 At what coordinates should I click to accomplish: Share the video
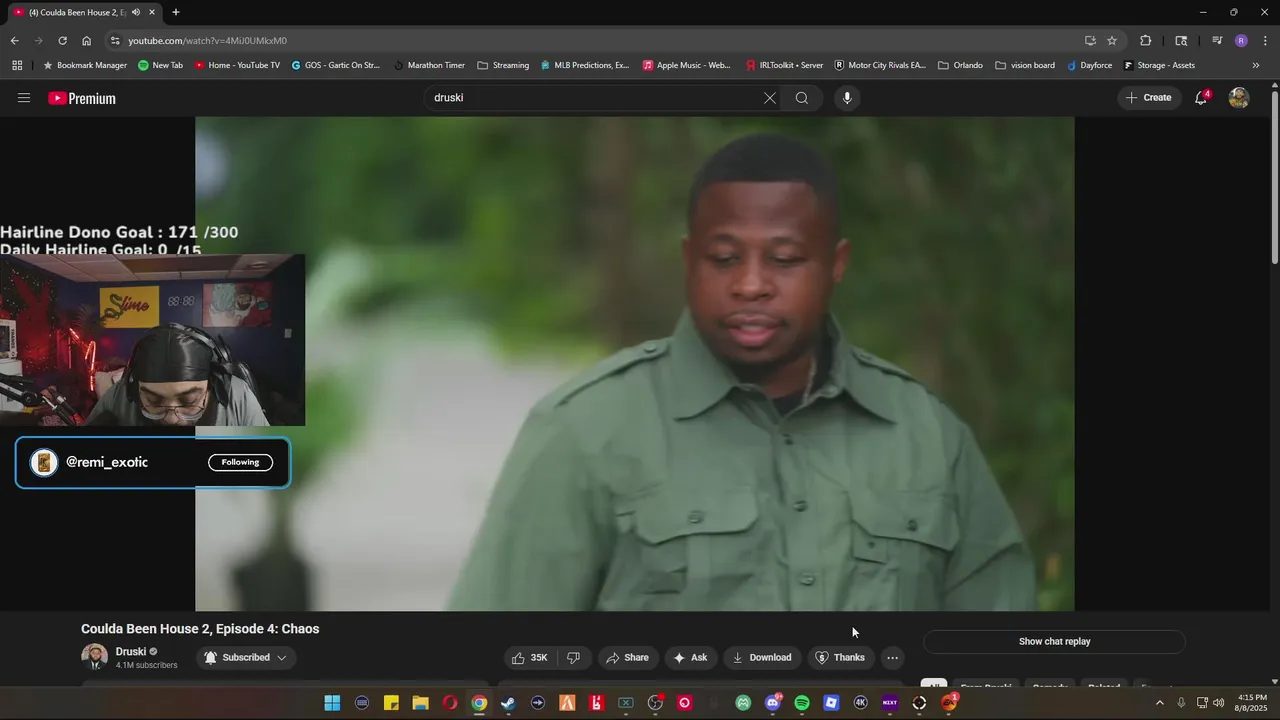pos(627,657)
